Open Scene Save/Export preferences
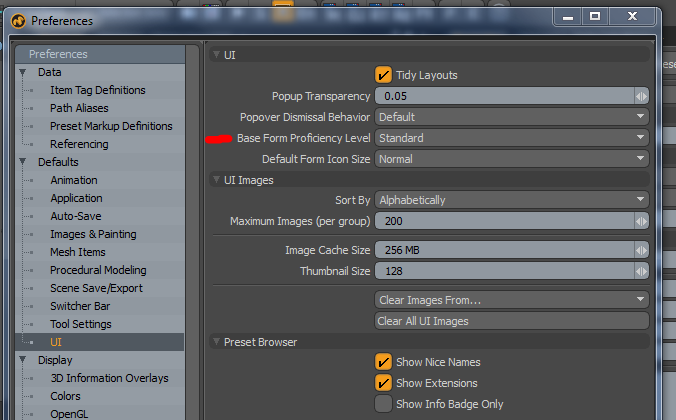This screenshot has width=676, height=420. [96, 288]
